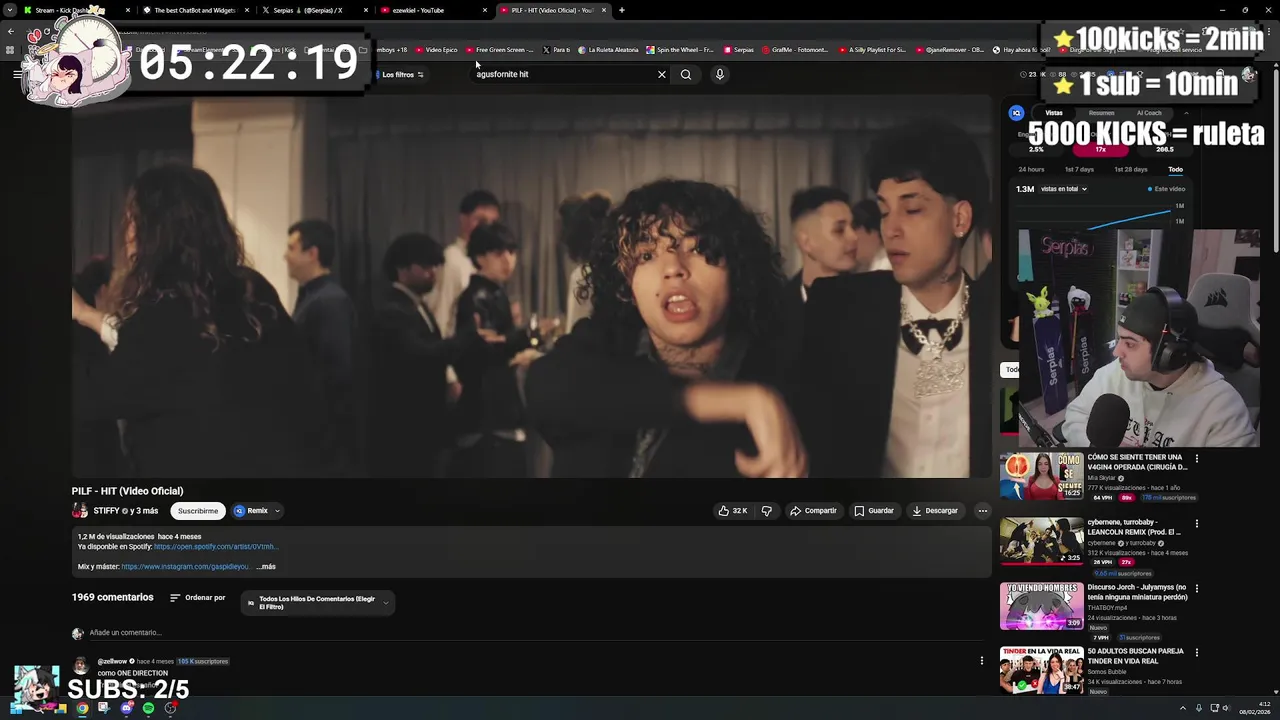Click the Los filtros search filter button
The width and height of the screenshot is (1280, 720).
(402, 74)
